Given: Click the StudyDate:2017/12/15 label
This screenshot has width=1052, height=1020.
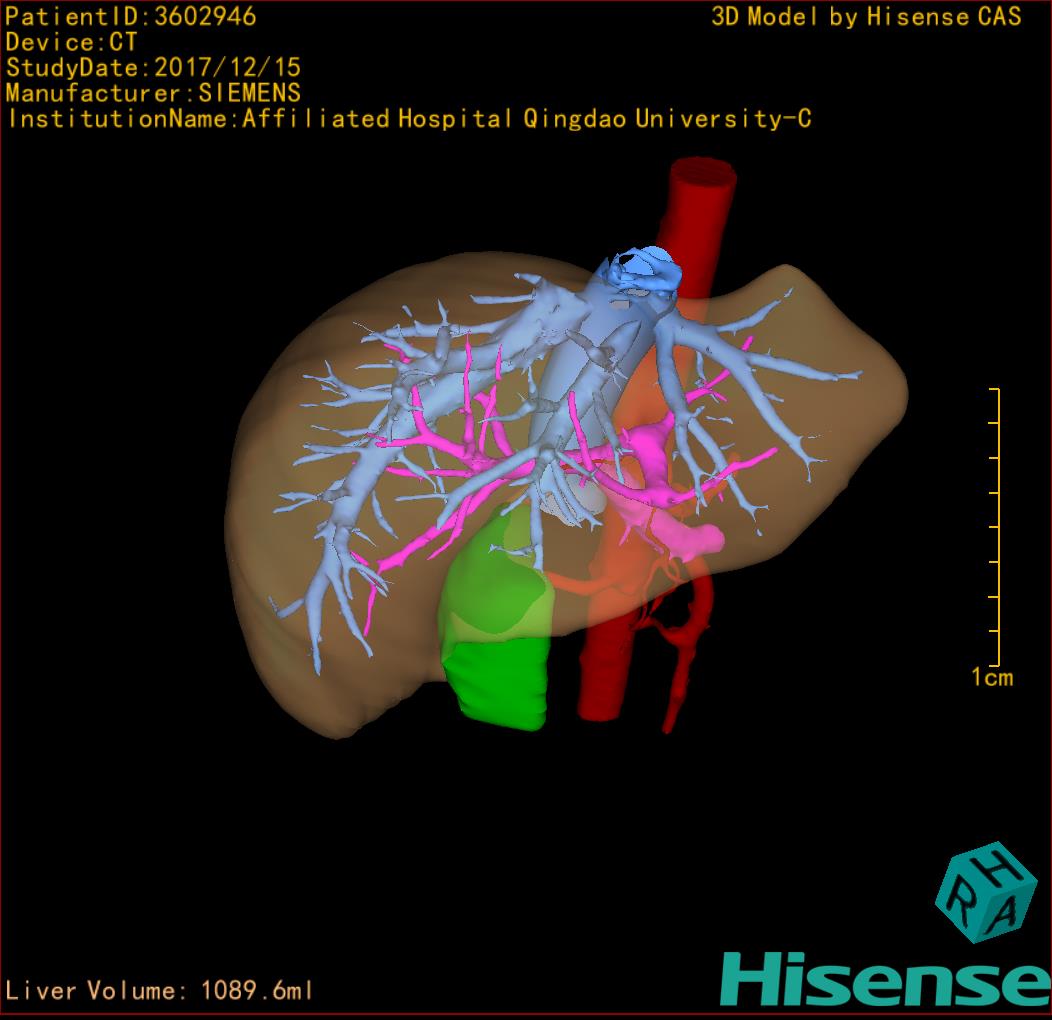Looking at the screenshot, I should coord(153,68).
